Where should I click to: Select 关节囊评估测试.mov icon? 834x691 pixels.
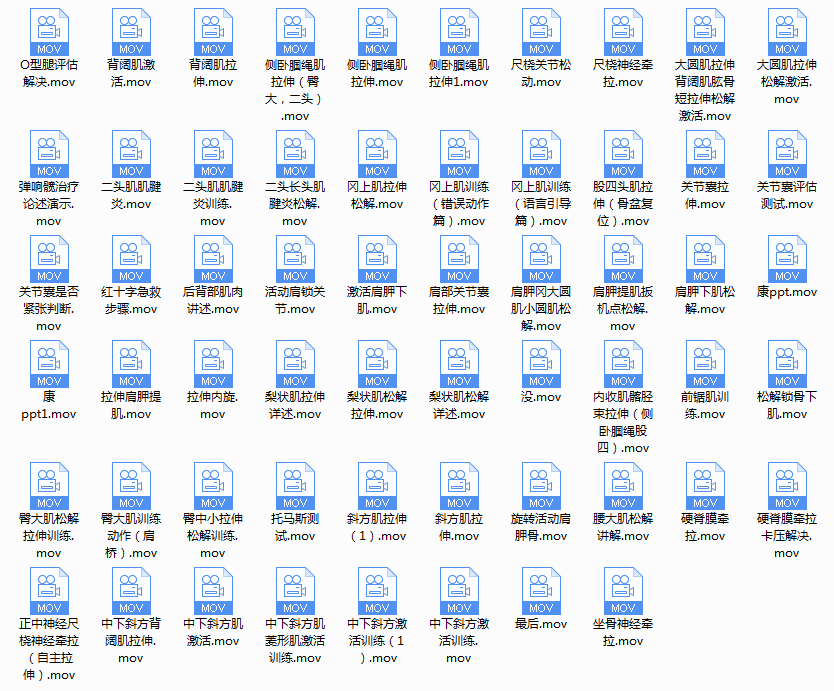click(x=787, y=154)
